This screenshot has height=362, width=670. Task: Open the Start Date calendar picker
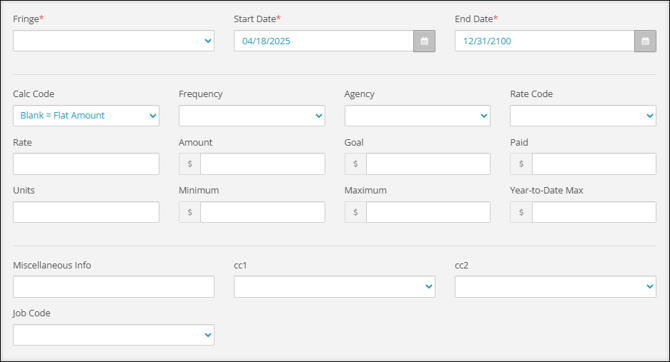(424, 41)
